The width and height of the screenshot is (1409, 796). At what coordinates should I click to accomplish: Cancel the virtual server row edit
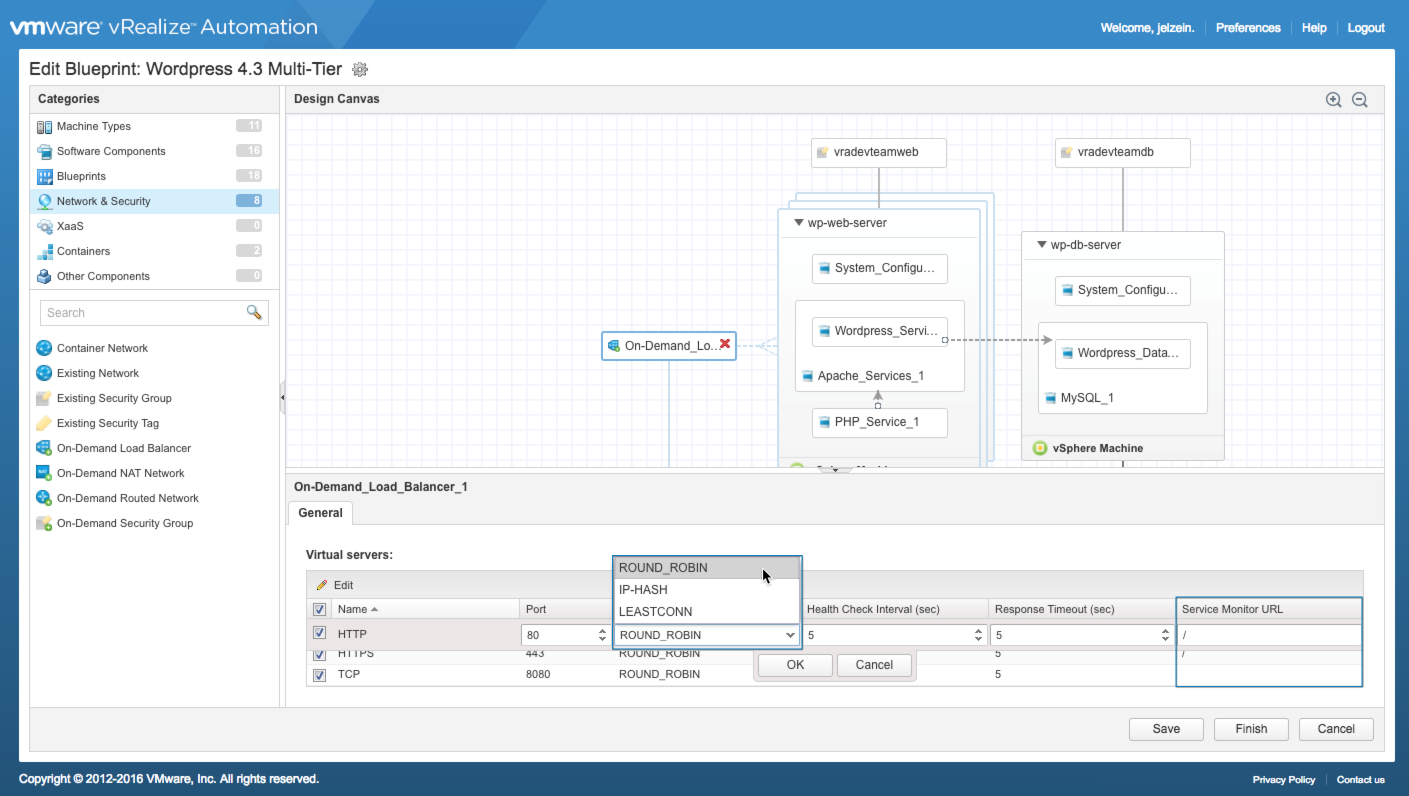(x=874, y=665)
